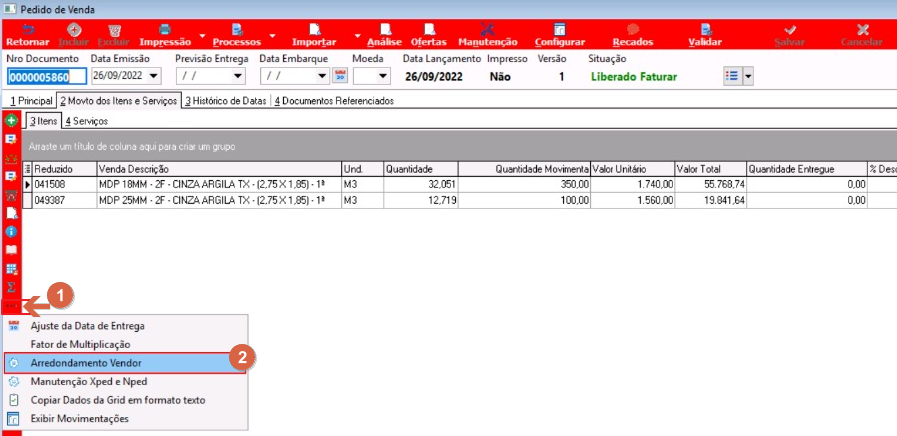Click the Valor Total column header
Screen dimensions: 897x436
[711, 169]
